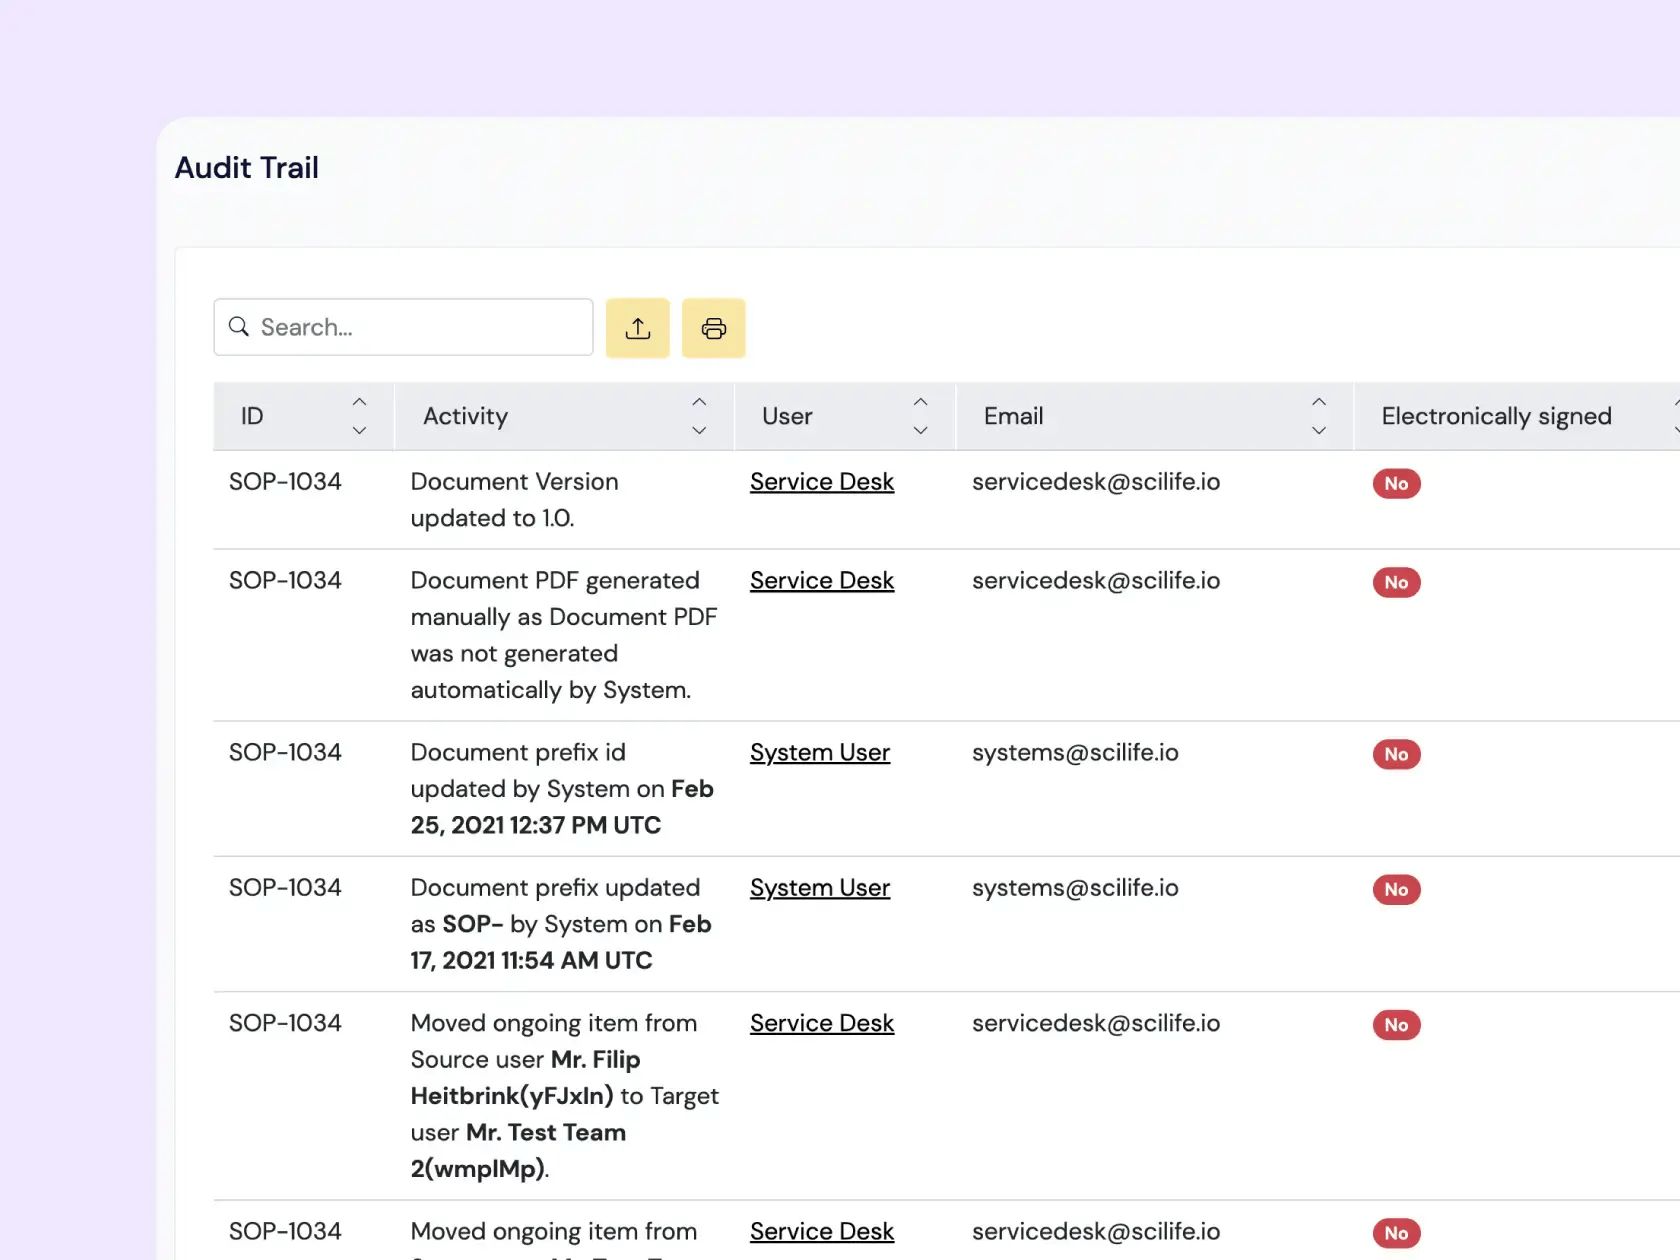Click the Electronically signed column header
The width and height of the screenshot is (1680, 1260).
click(x=1495, y=416)
